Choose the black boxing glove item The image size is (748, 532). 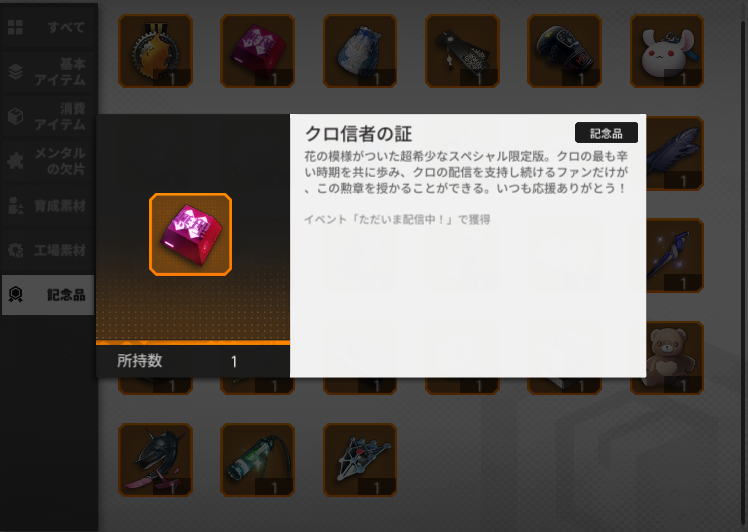pyautogui.click(x=564, y=51)
